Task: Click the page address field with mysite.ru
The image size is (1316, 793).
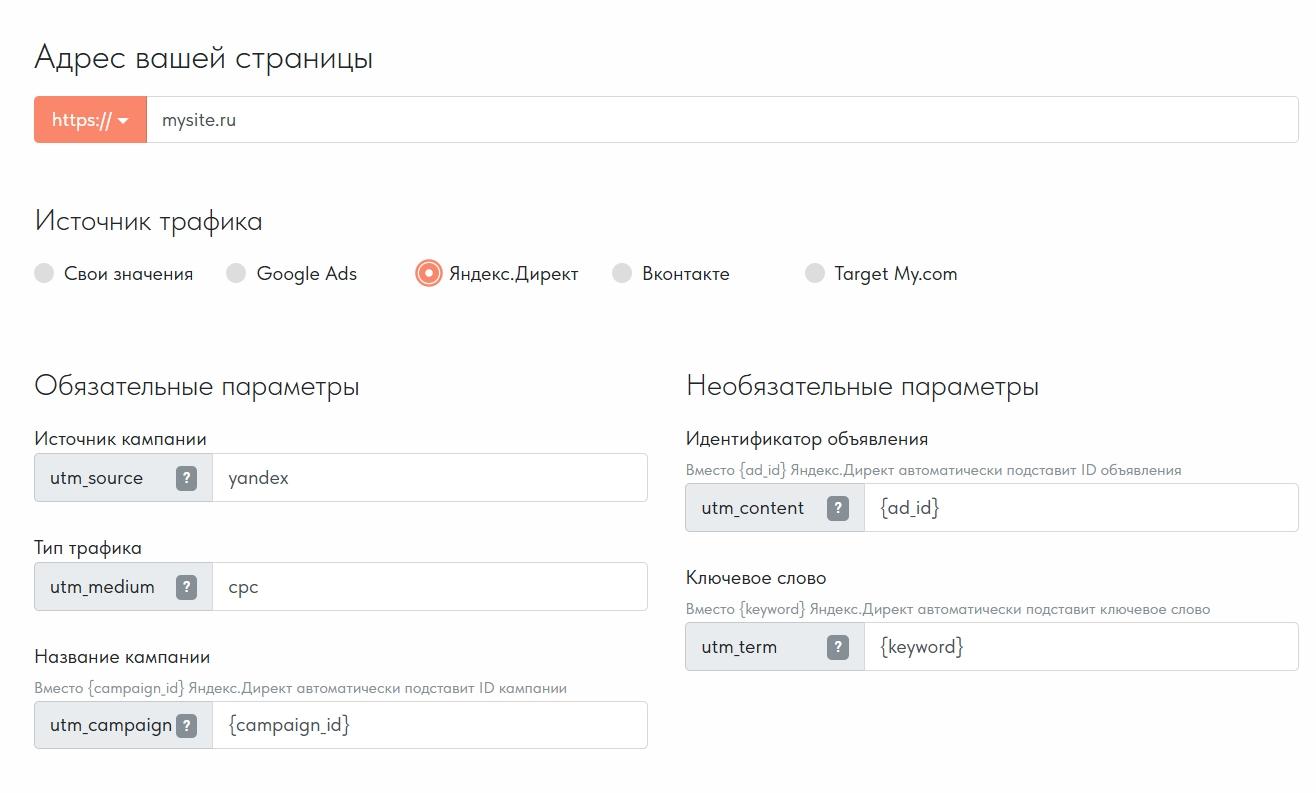Action: pyautogui.click(x=720, y=120)
